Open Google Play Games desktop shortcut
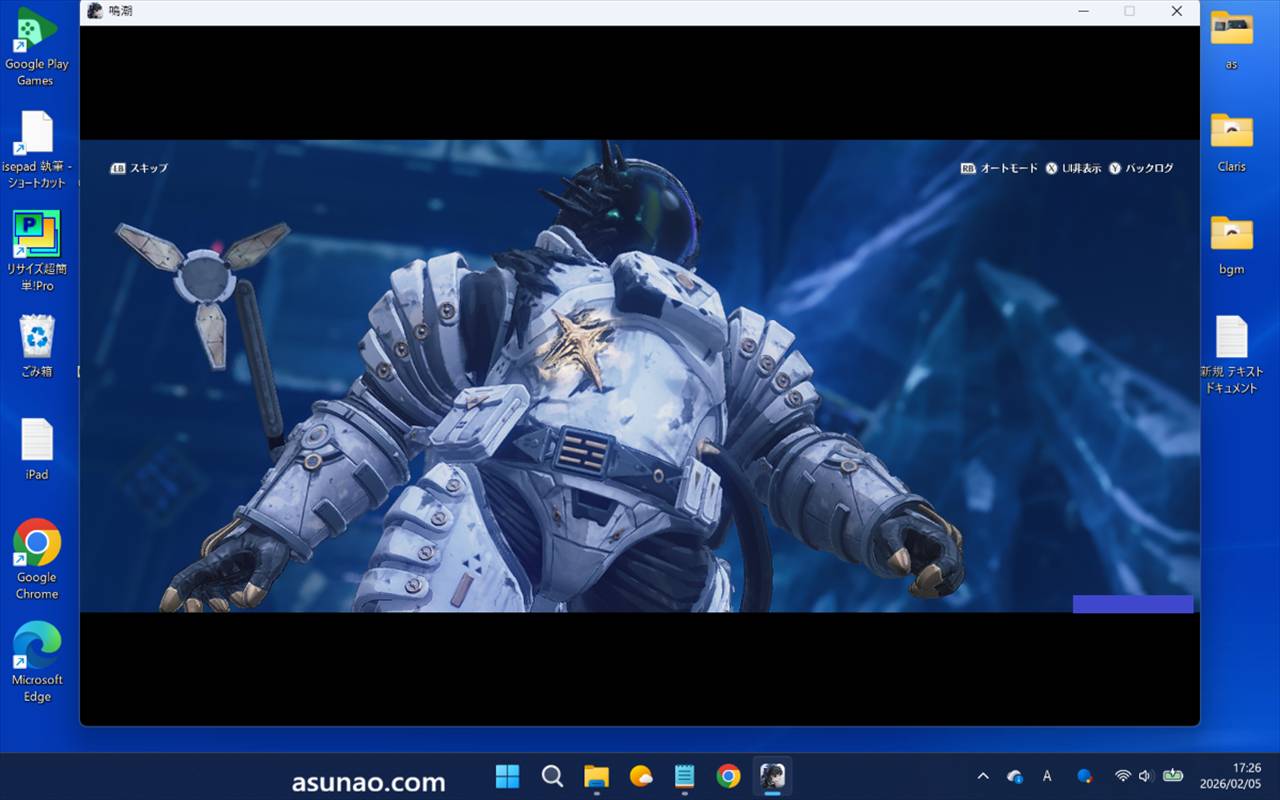Screen dimensions: 1280x800 (x=37, y=46)
